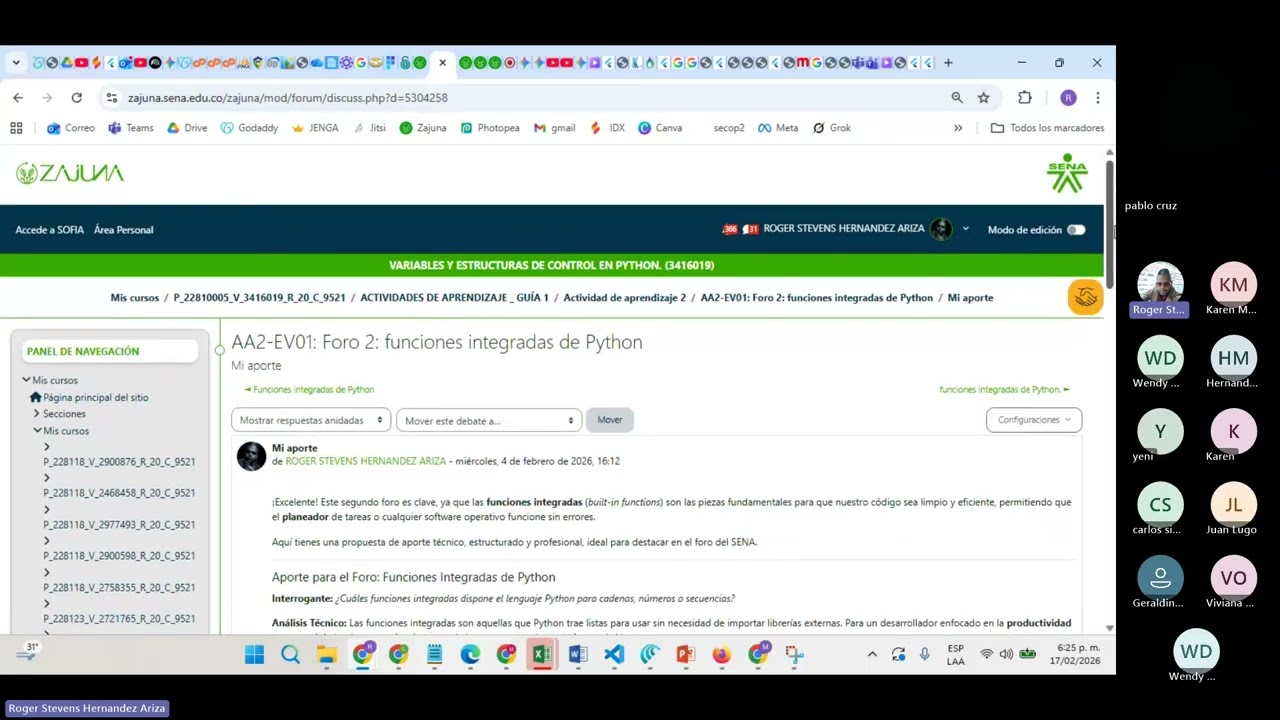Open Microsoft Edge from the taskbar
The height and width of the screenshot is (720, 1280).
point(470,655)
